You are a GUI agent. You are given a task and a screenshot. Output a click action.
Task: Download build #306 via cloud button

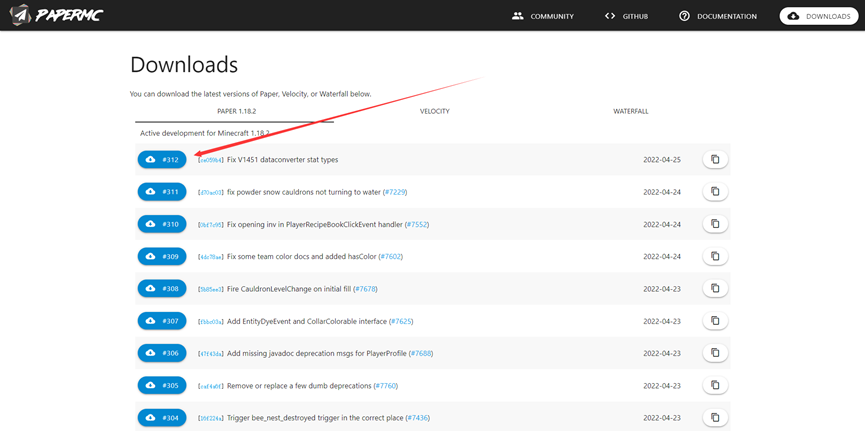tap(162, 353)
